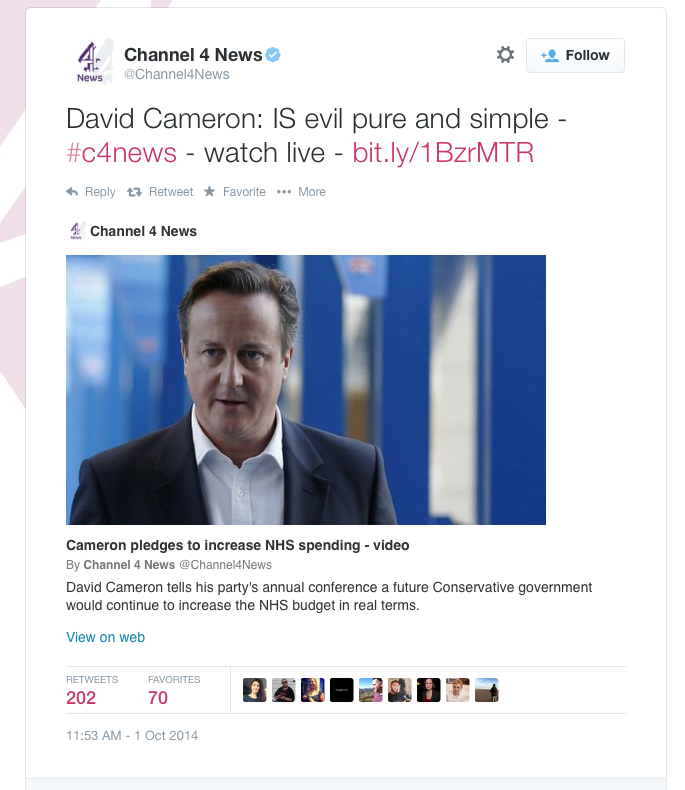Open the gear settings dropdown
This screenshot has width=685, height=790.
505,54
